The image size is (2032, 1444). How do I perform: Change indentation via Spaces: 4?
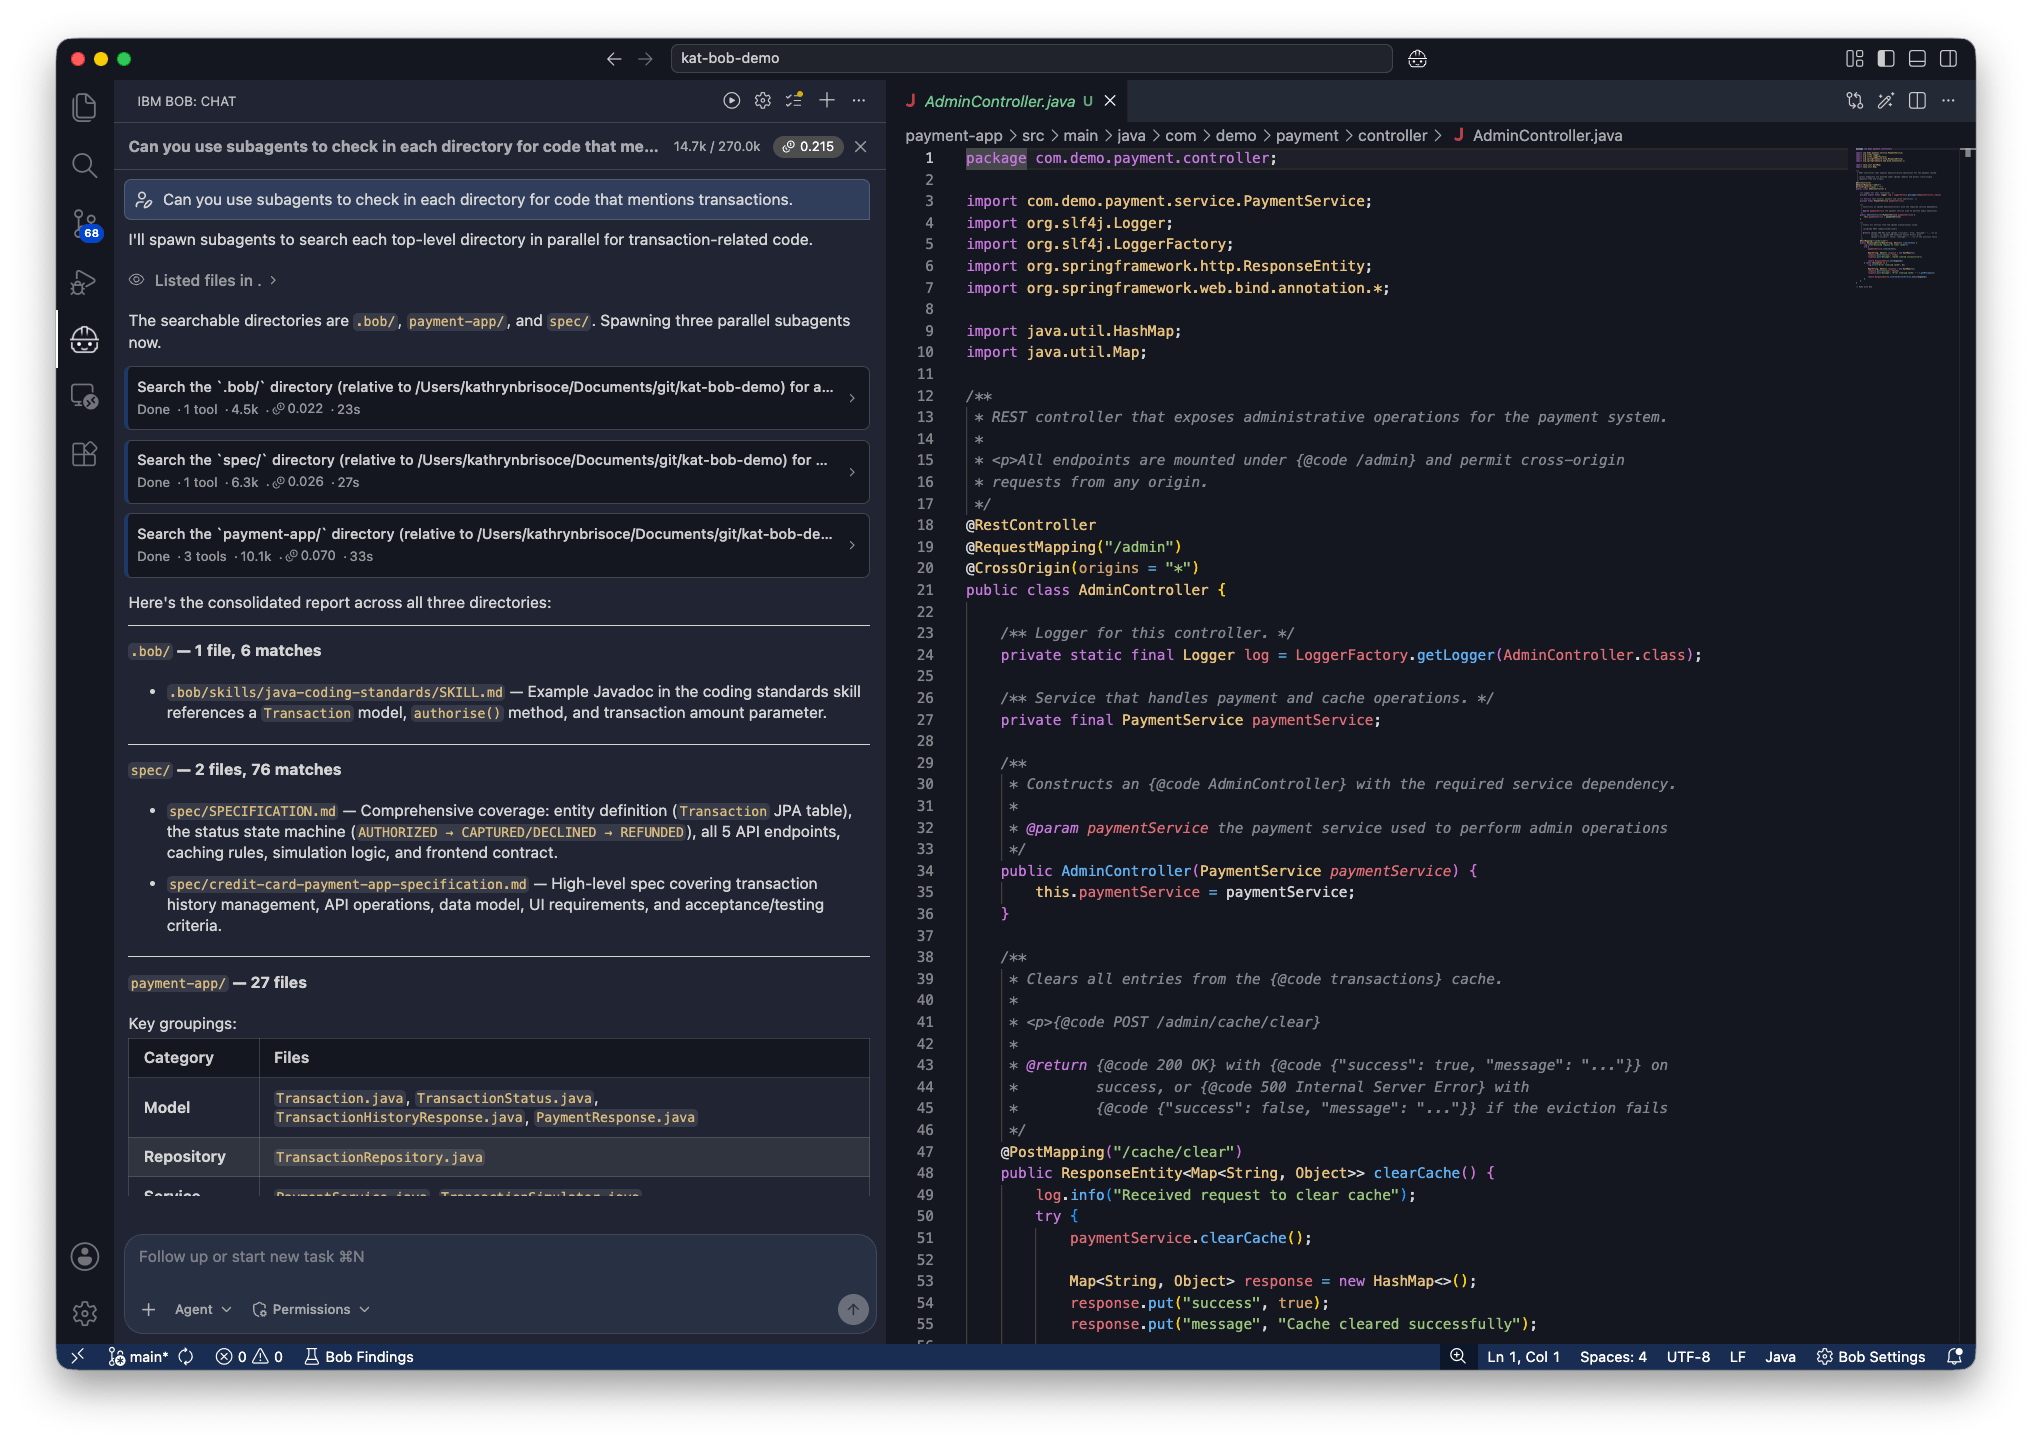[x=1613, y=1356]
